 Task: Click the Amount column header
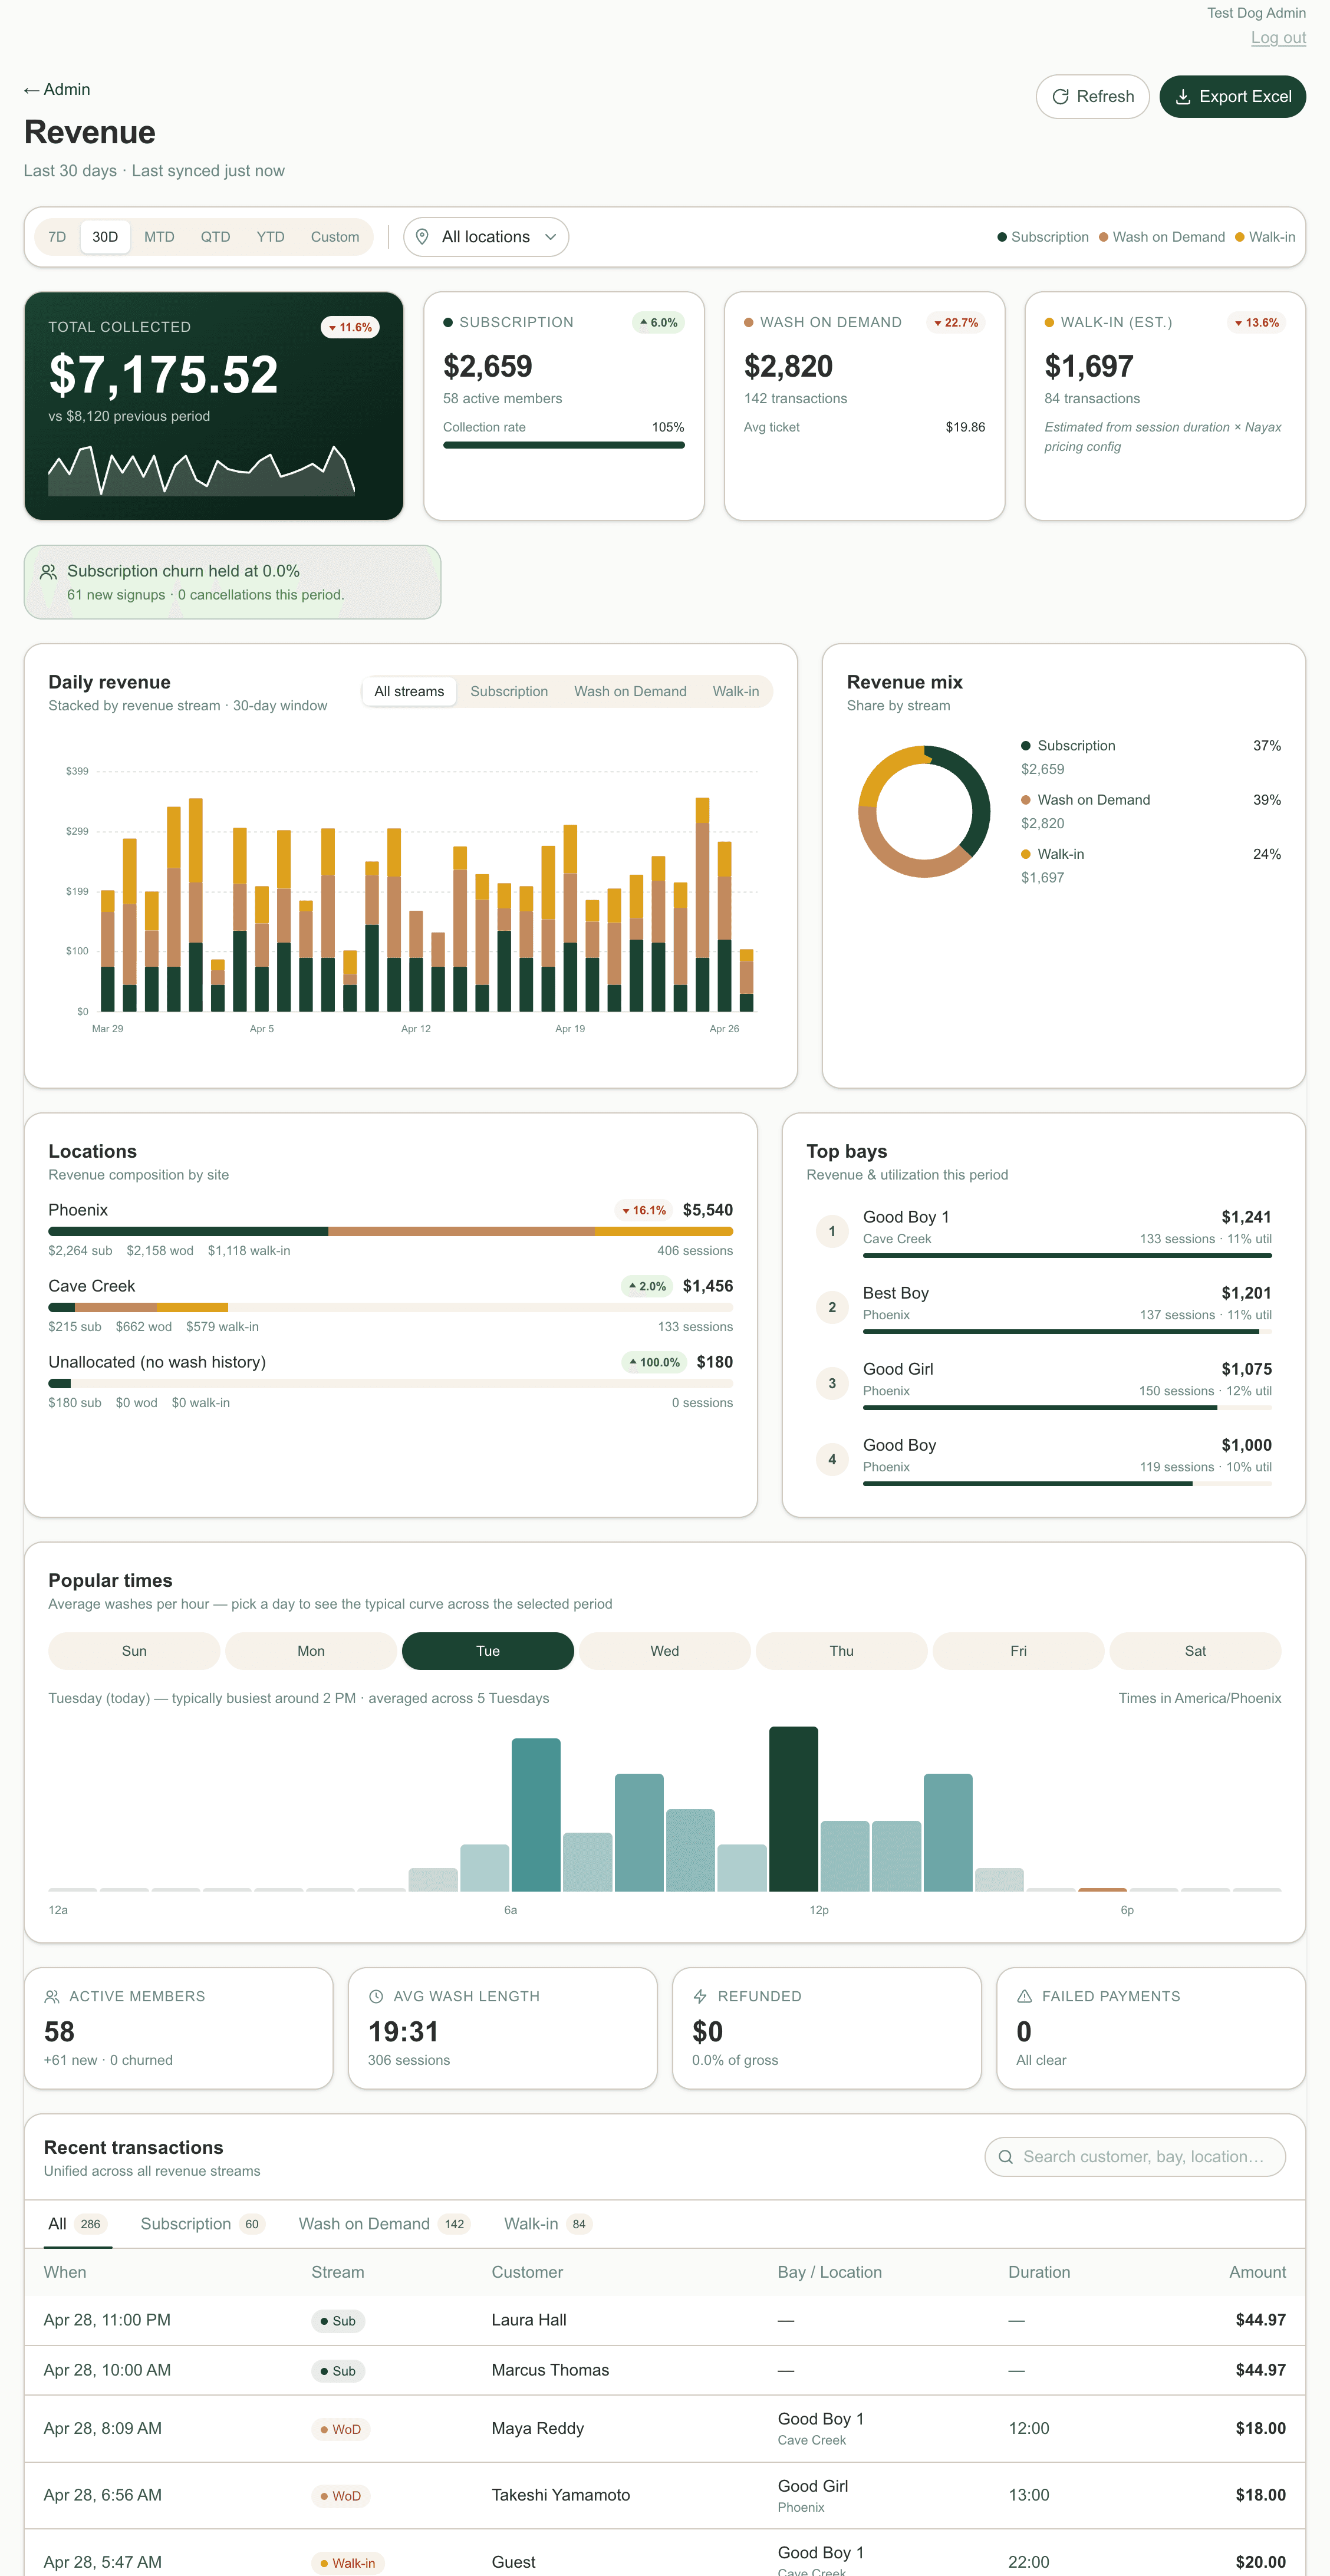[1257, 2272]
